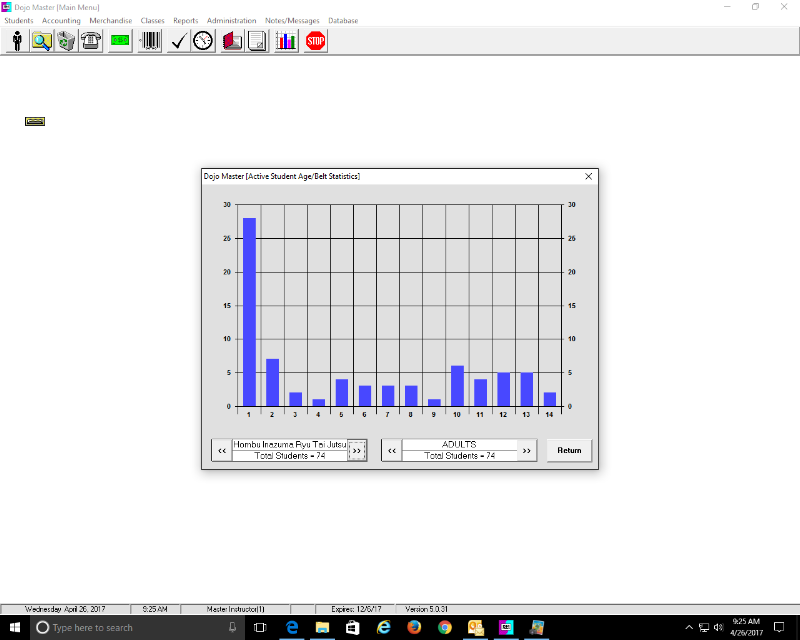Open the Action Center notifications
The image size is (800, 640).
tap(779, 627)
